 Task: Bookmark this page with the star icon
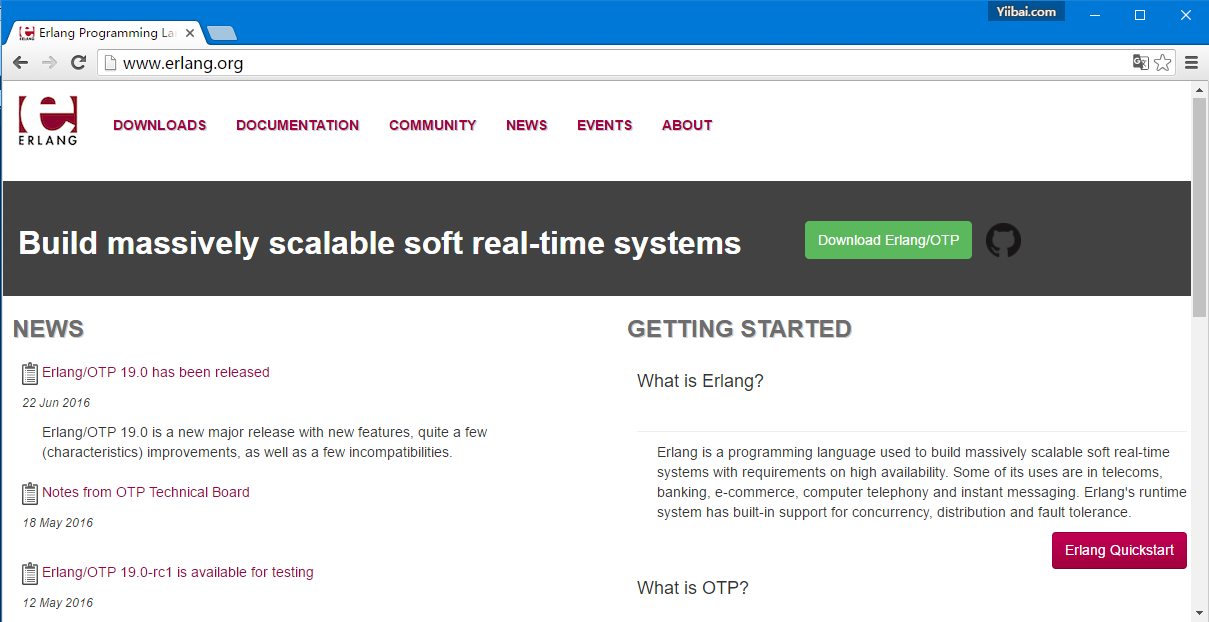[x=1162, y=63]
